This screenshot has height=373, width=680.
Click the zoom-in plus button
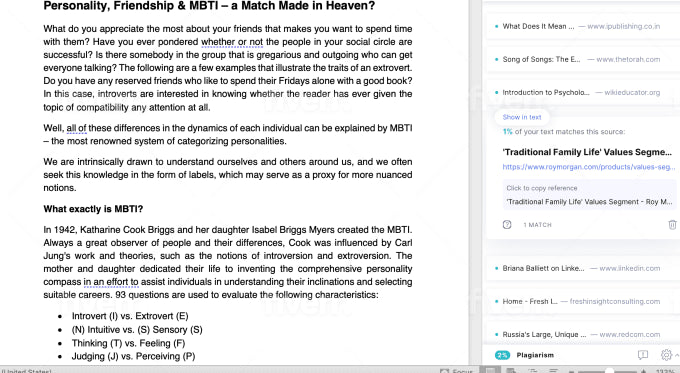[x=644, y=371]
